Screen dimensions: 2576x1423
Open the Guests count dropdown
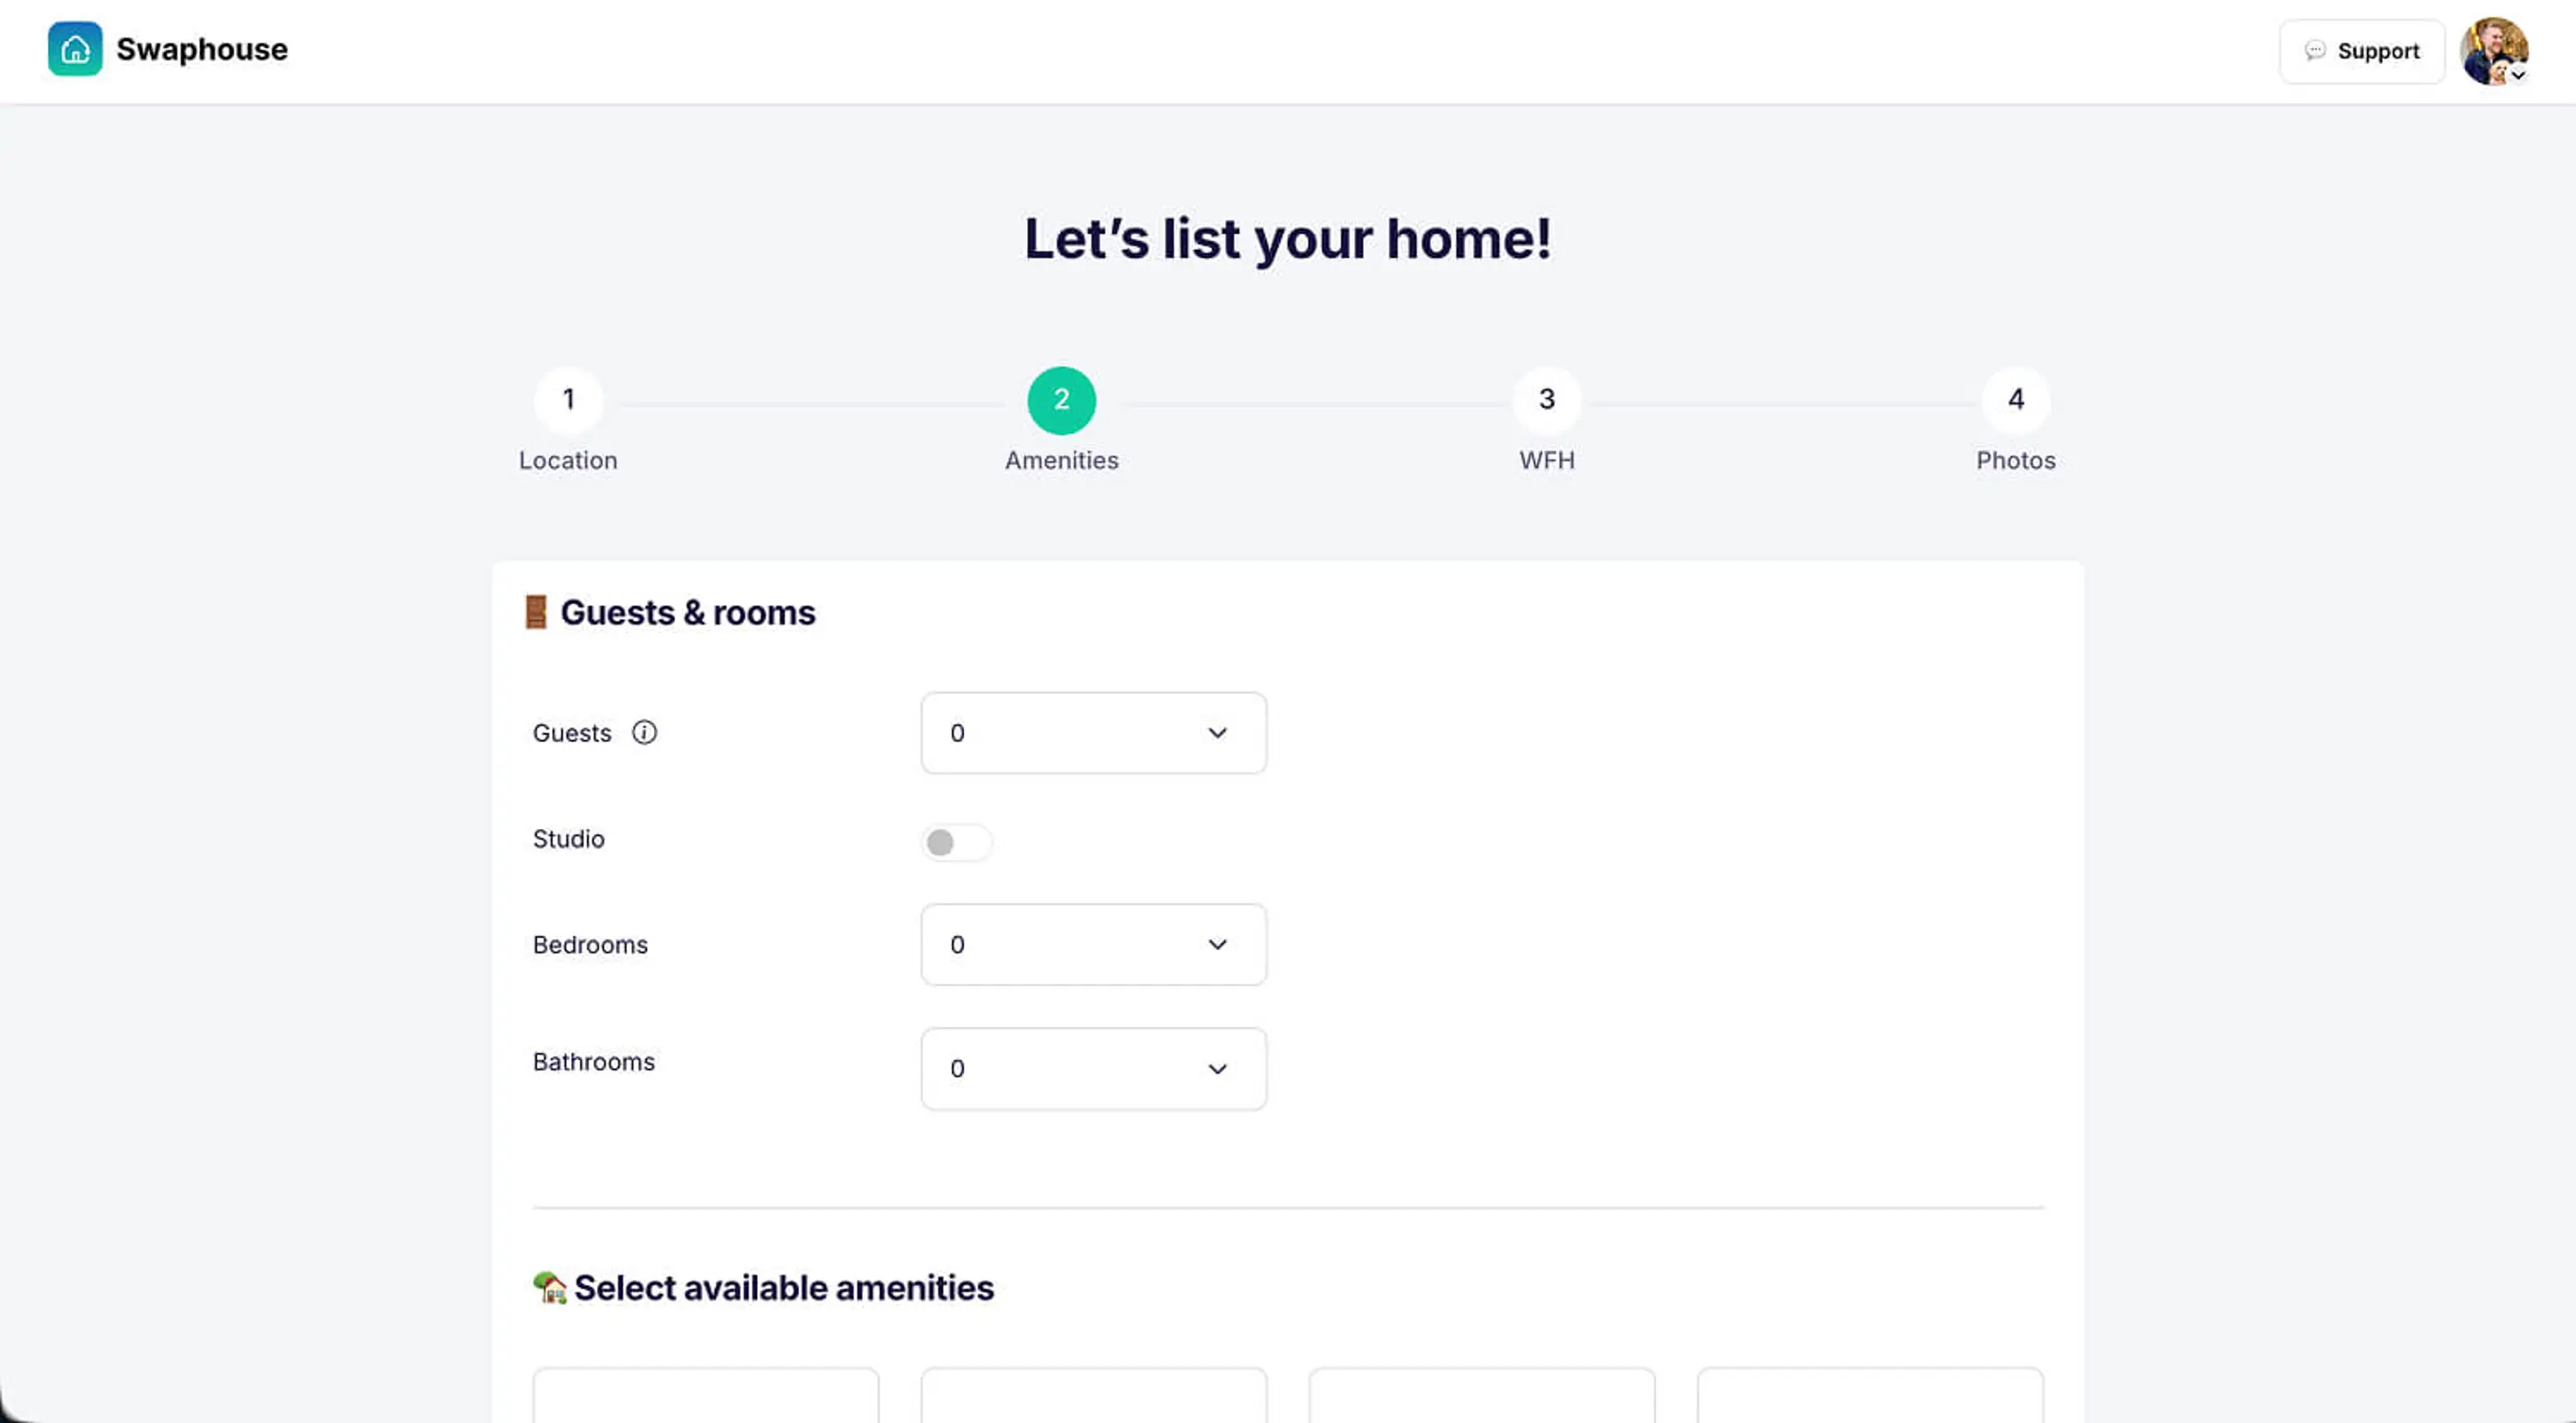[x=1093, y=733]
